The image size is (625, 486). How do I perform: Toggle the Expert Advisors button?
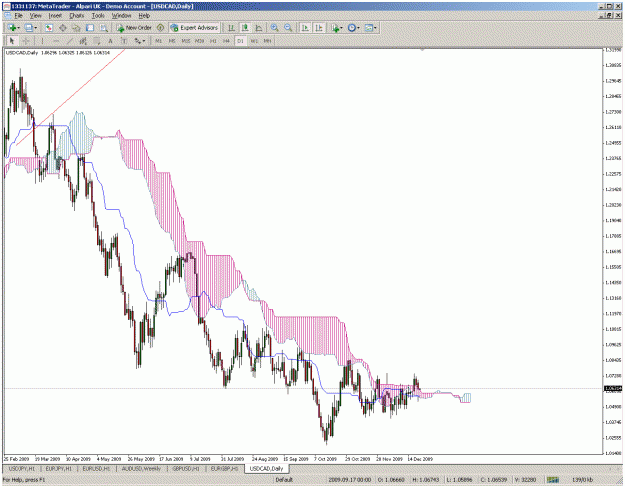pos(194,28)
